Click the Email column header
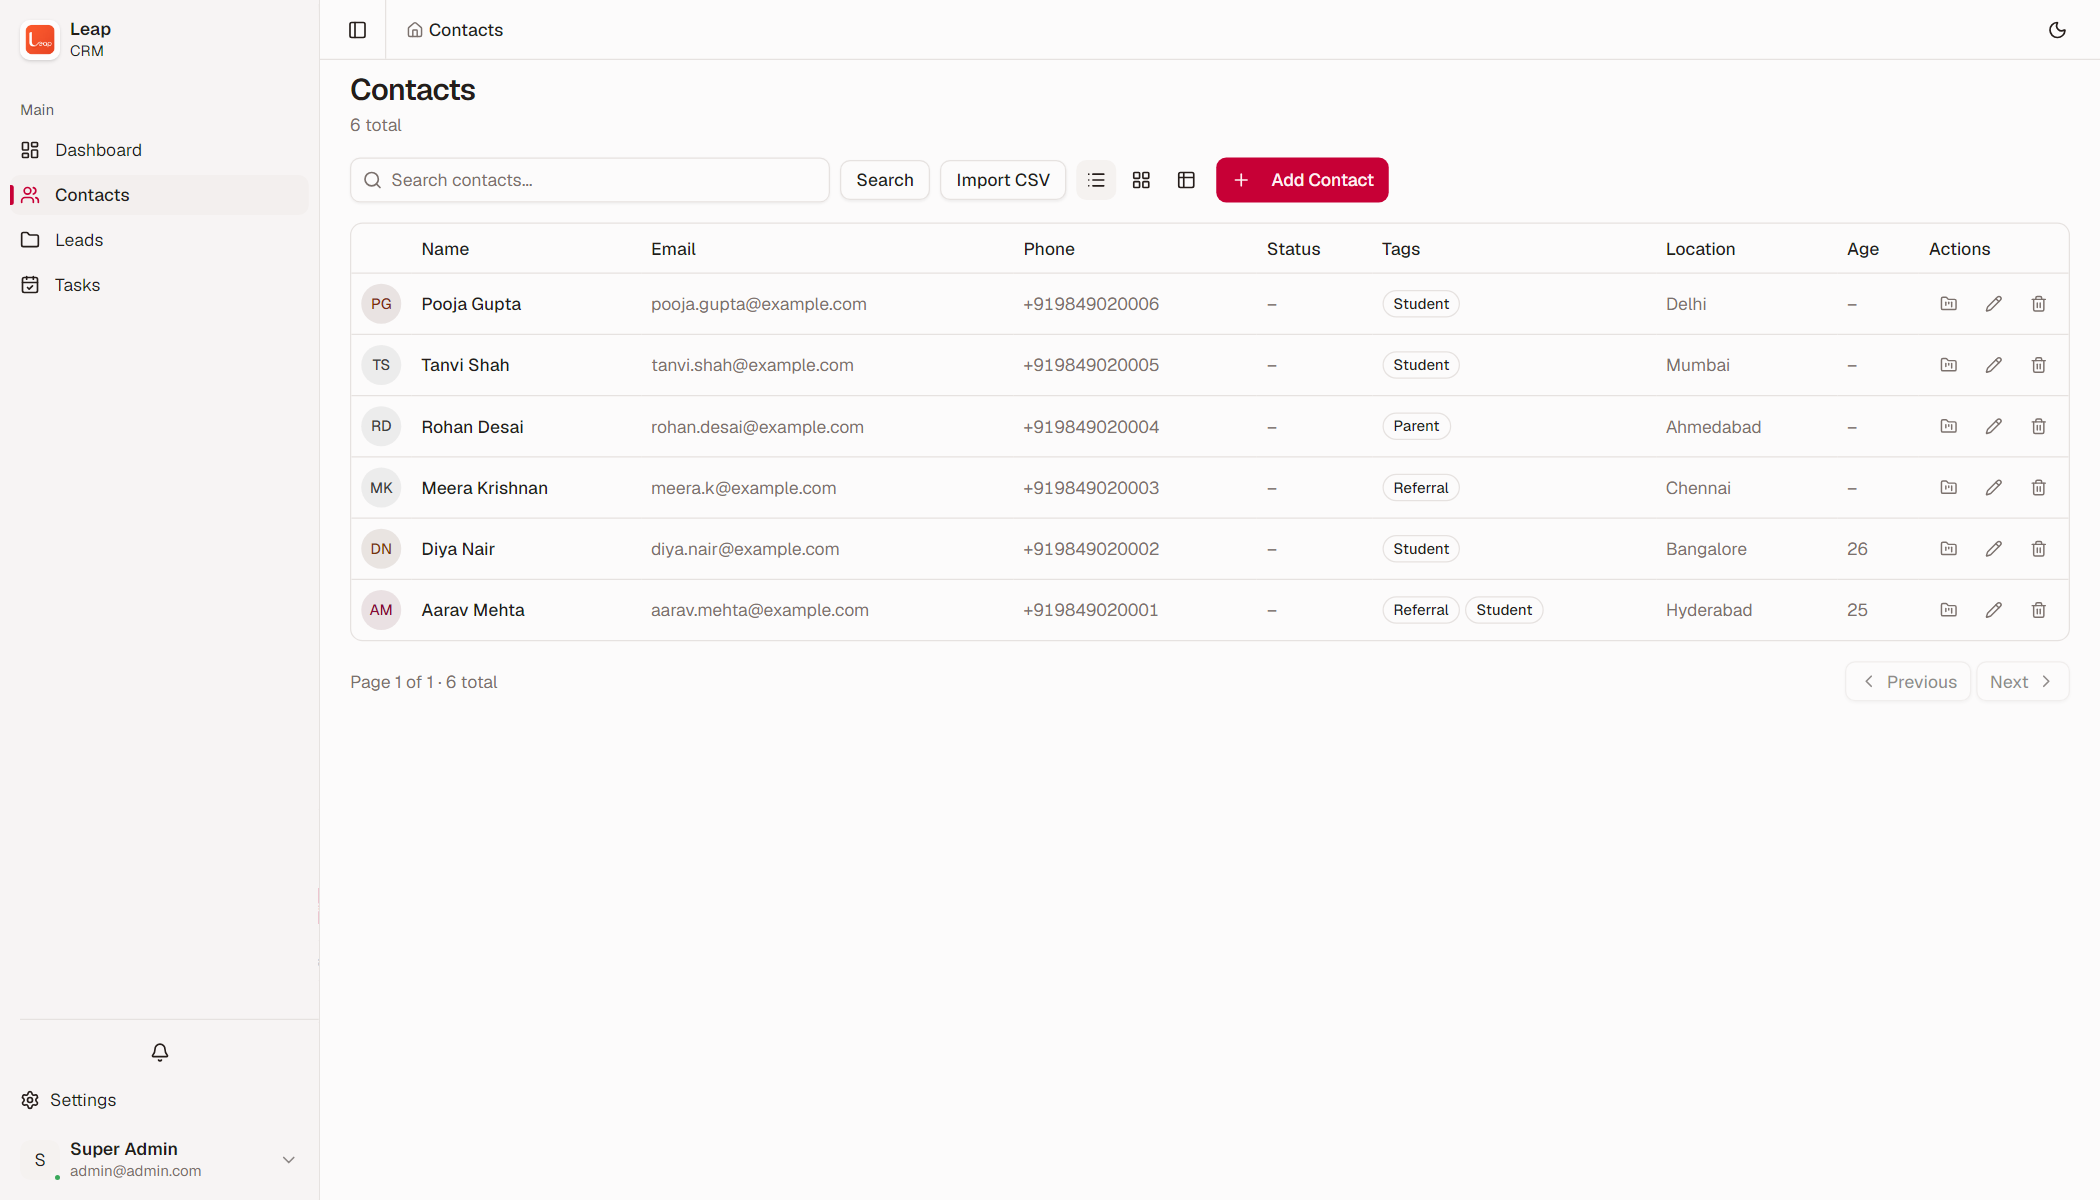2100x1200 pixels. tap(673, 249)
